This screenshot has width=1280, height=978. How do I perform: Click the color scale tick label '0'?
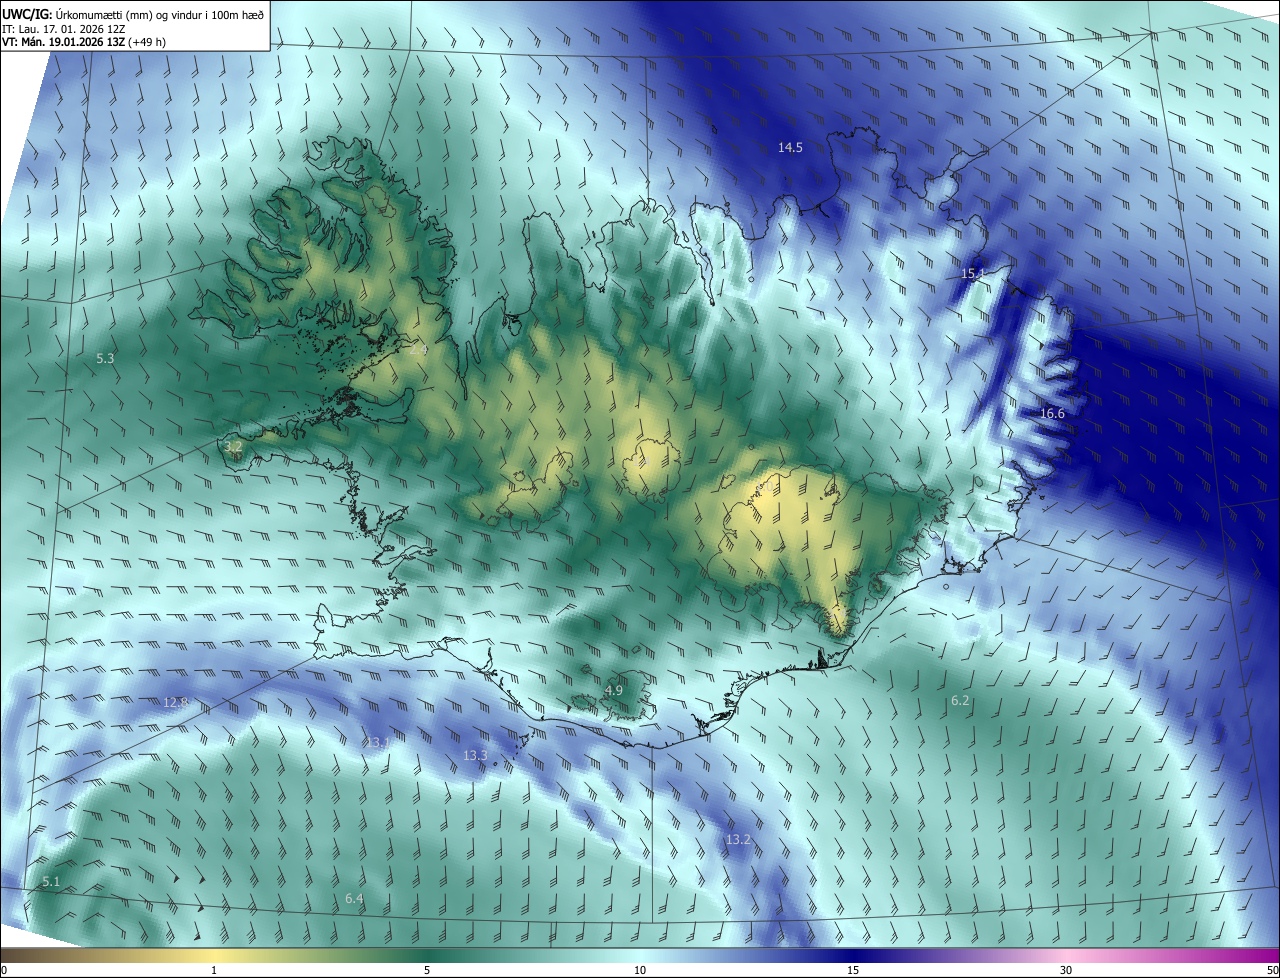(4, 970)
